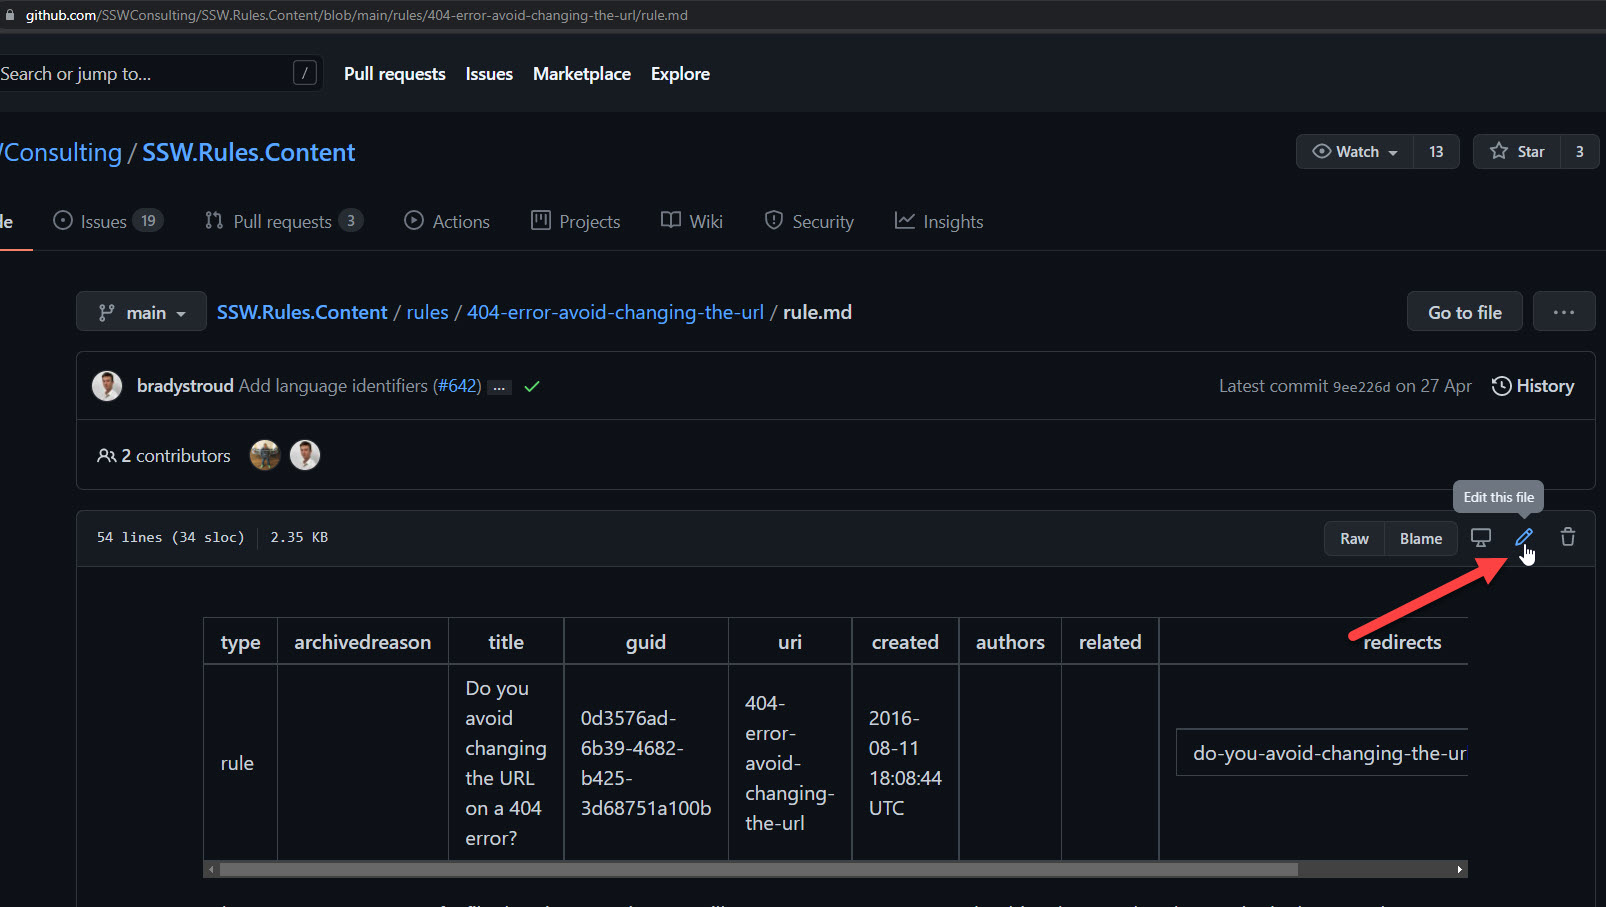Click the archivedreason column header
The width and height of the screenshot is (1606, 907).
point(363,642)
